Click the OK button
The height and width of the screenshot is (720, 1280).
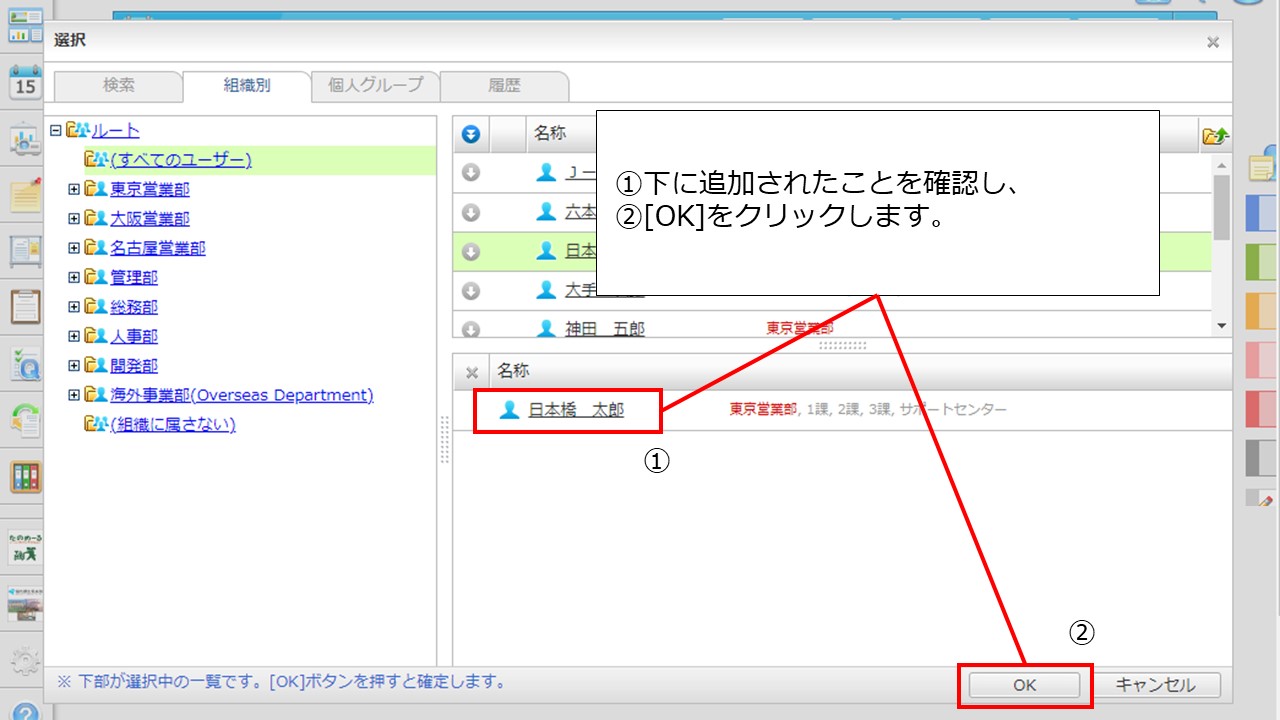click(x=1024, y=685)
